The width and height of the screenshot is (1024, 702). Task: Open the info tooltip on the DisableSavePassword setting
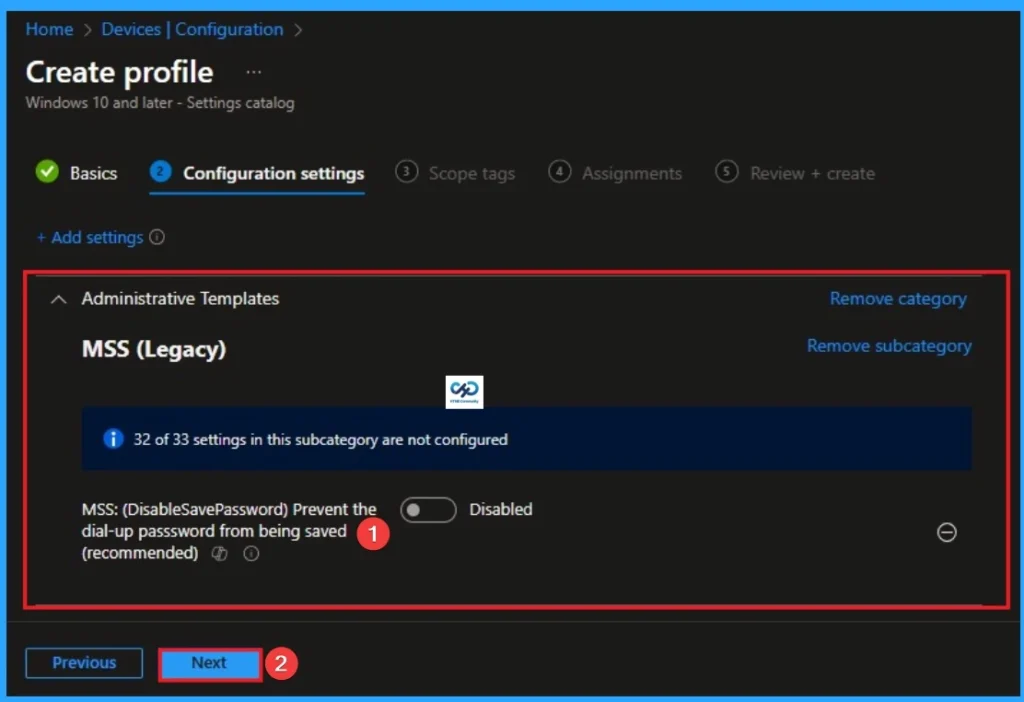pyautogui.click(x=251, y=553)
